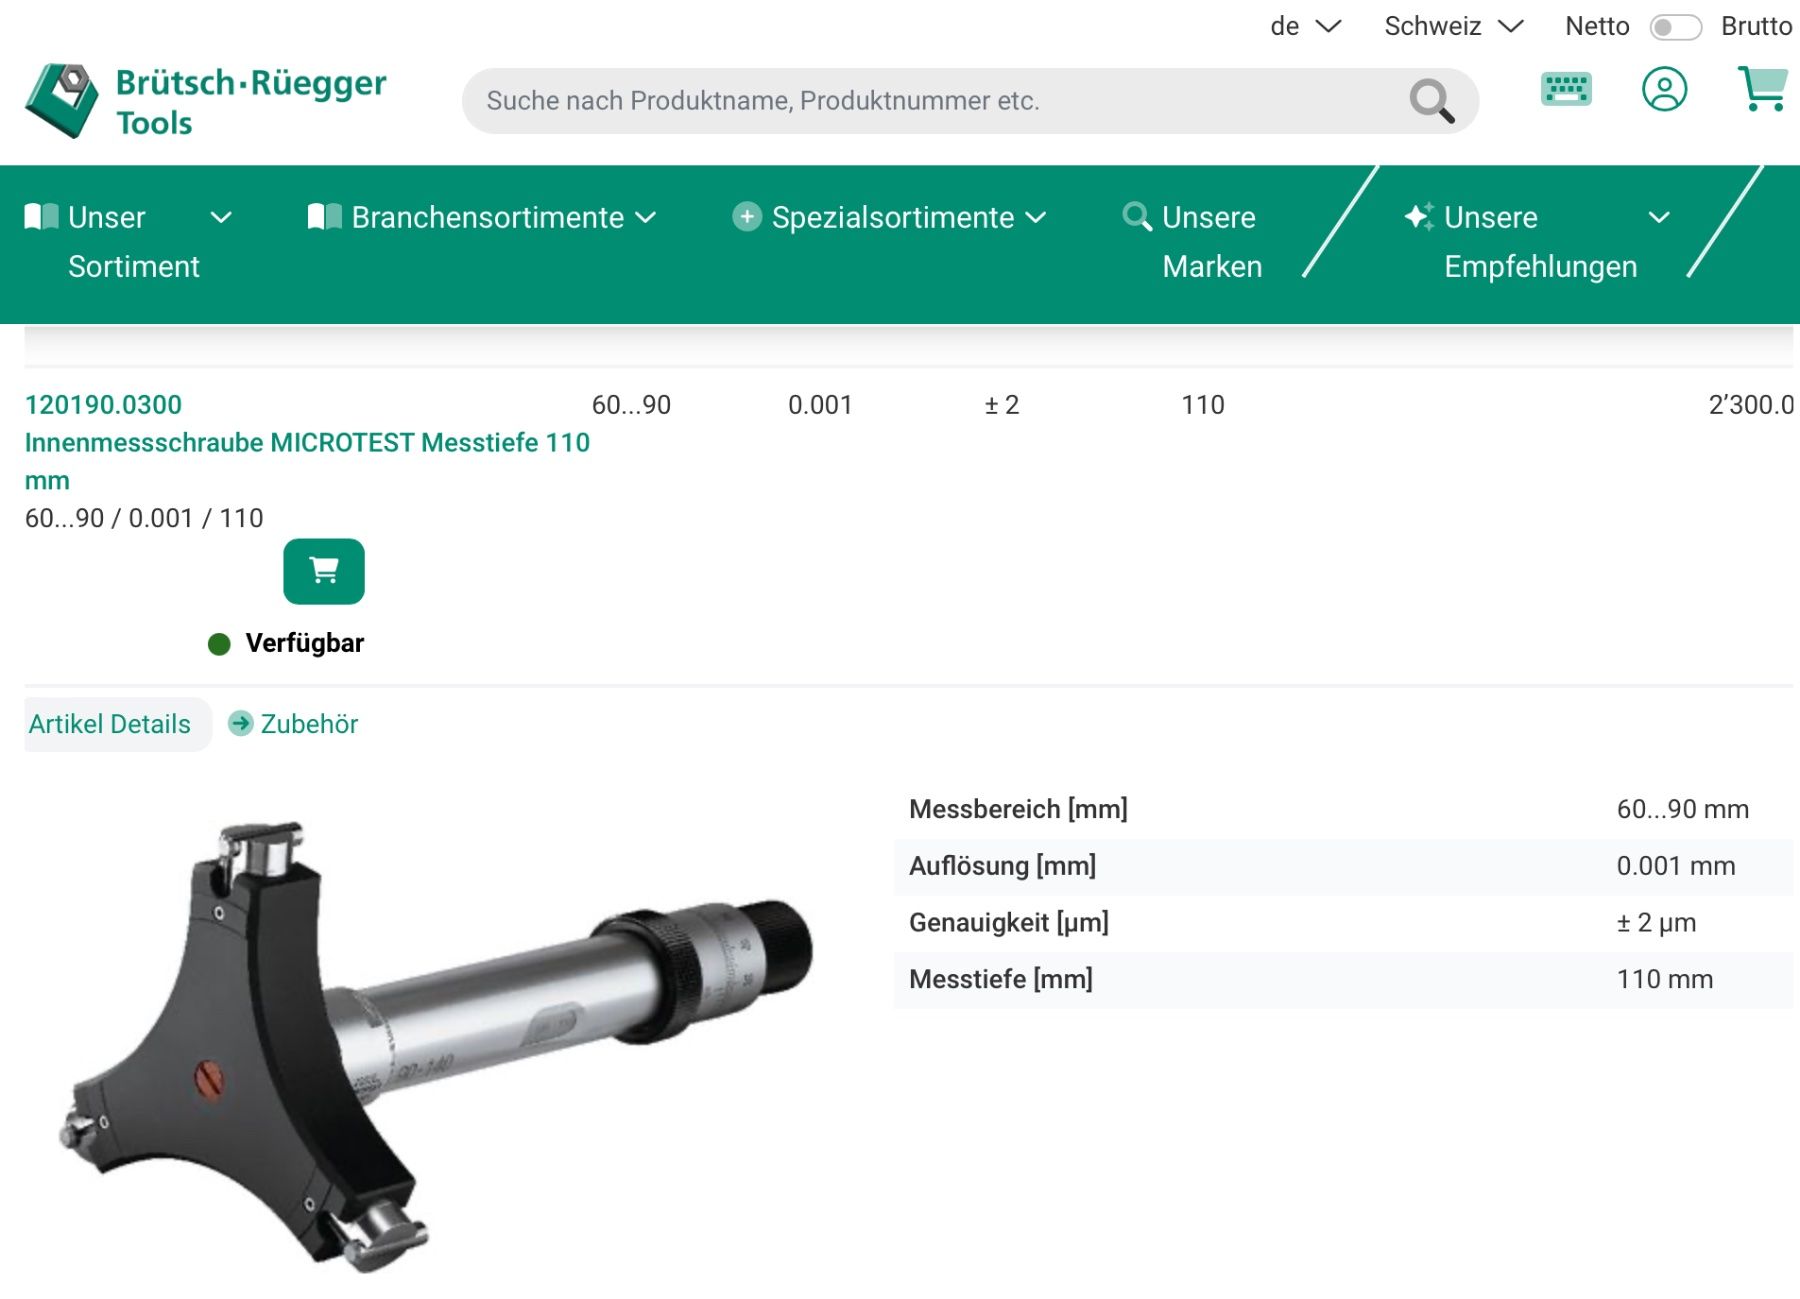Open Innenmessschraube MICROTEST Messtiefe 110 link
The image size is (1800, 1299).
point(307,461)
